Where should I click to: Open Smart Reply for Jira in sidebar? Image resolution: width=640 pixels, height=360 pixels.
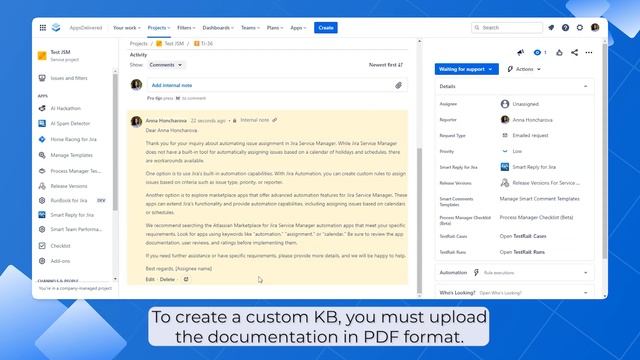coord(72,215)
